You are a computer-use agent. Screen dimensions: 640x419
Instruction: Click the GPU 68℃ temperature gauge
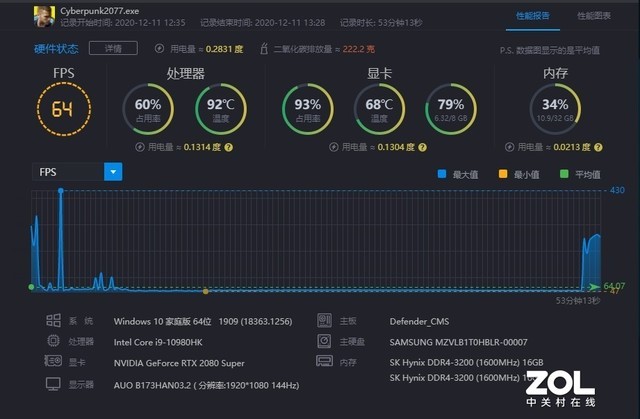pos(379,109)
